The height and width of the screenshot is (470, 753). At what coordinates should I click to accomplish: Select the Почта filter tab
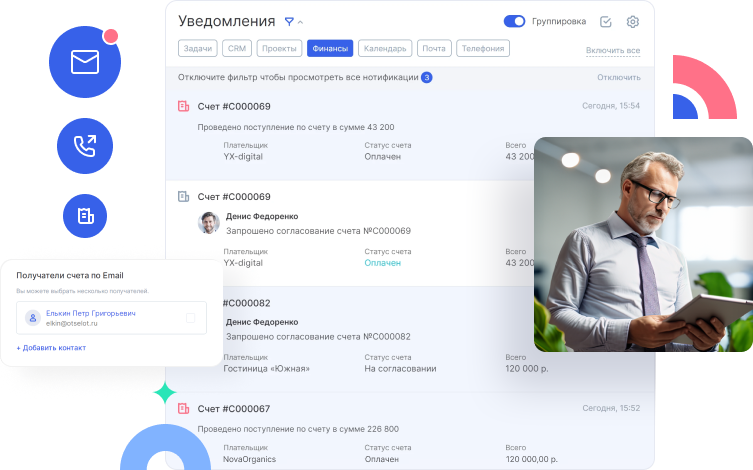[434, 48]
